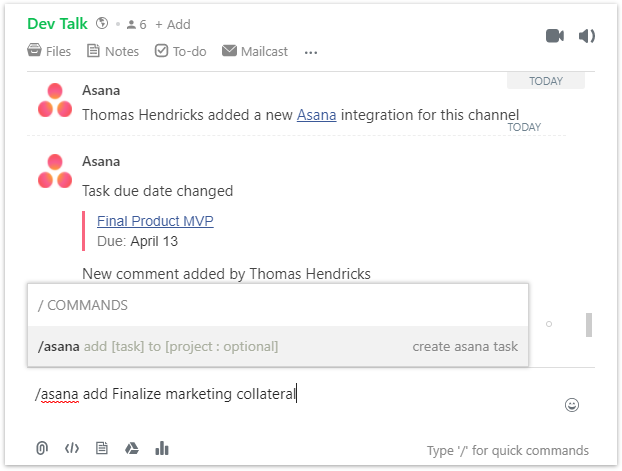Select the /asana add task command suggestion
The width and height of the screenshot is (622, 471).
coord(278,346)
